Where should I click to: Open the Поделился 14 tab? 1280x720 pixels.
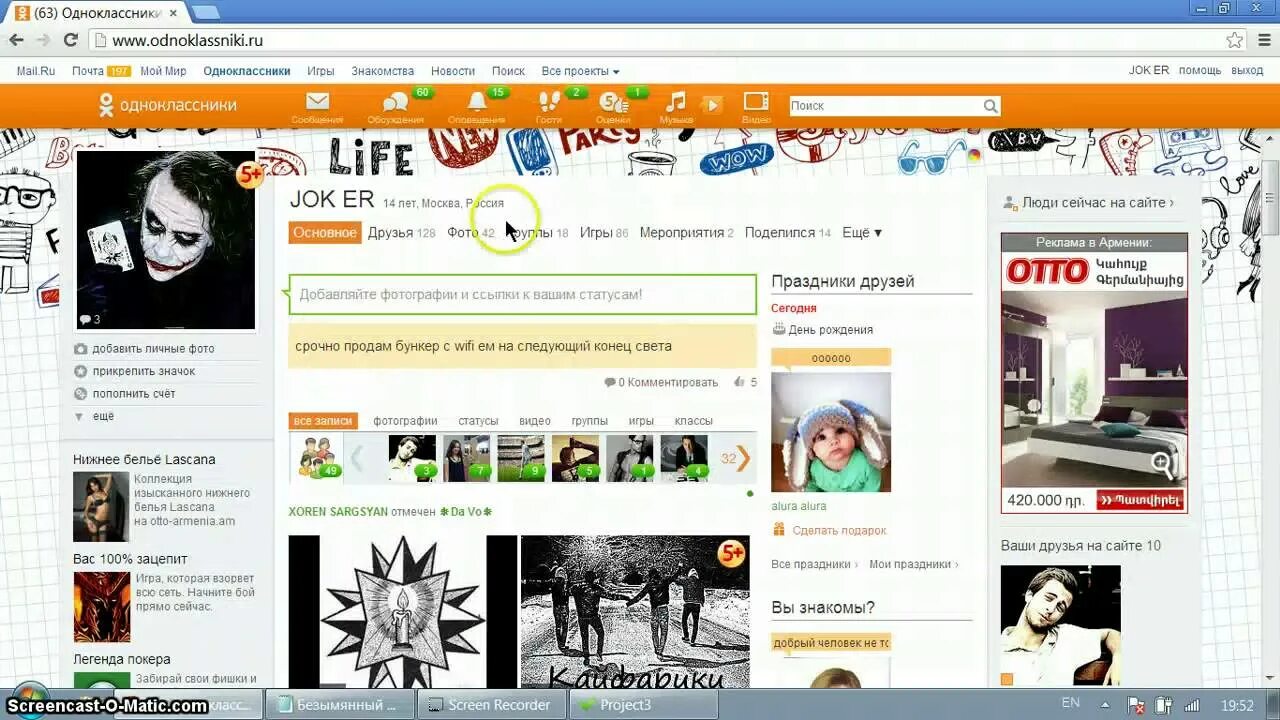click(788, 232)
